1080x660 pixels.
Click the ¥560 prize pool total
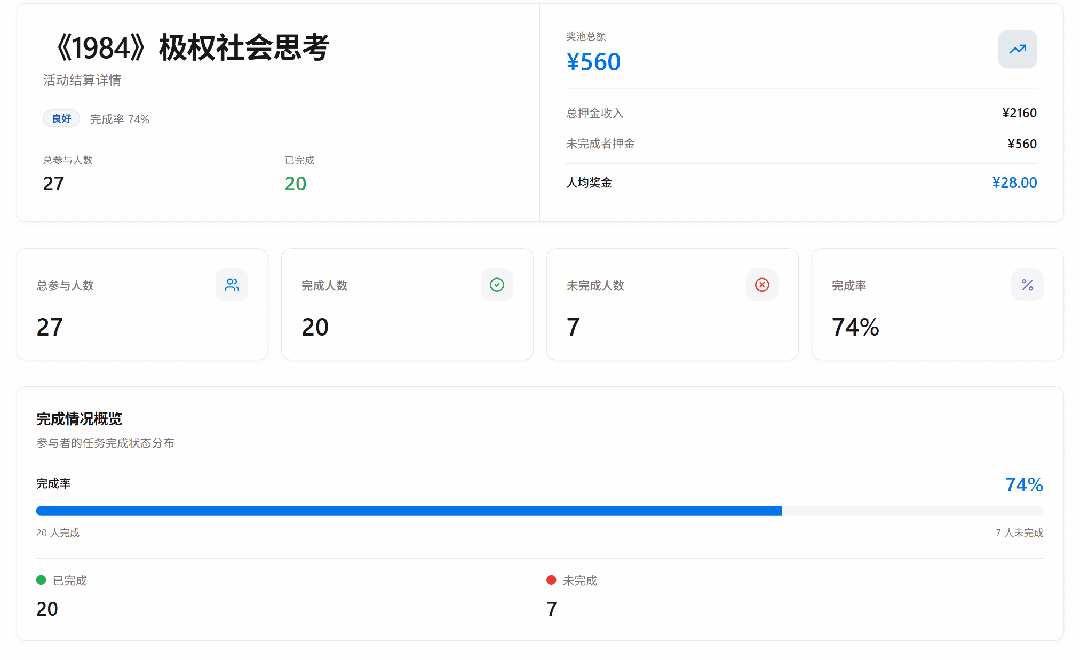click(594, 62)
